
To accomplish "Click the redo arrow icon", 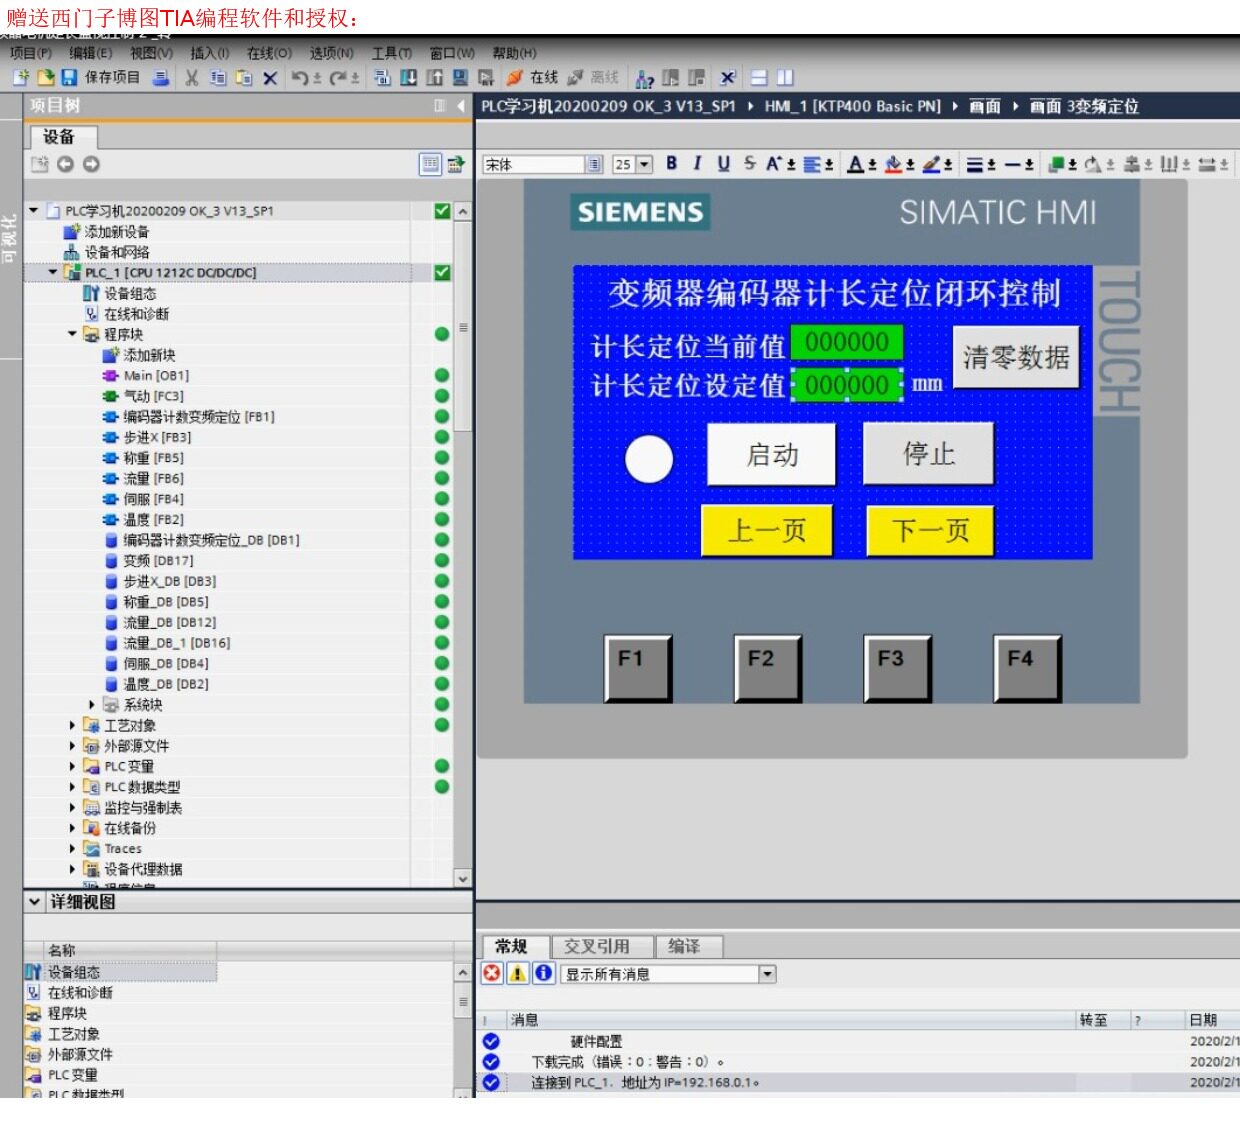I will [337, 78].
